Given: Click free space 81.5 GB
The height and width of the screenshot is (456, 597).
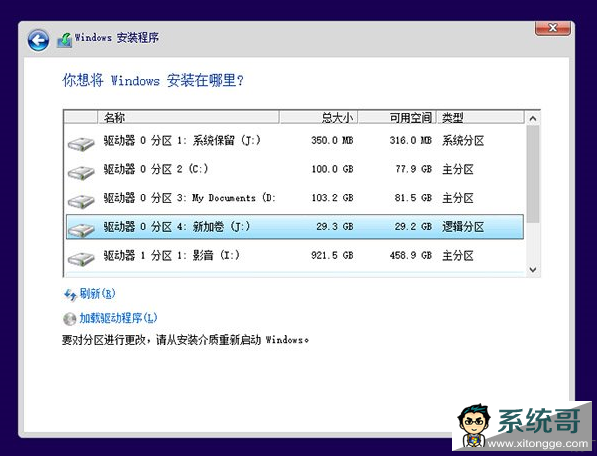Looking at the screenshot, I should pos(413,198).
